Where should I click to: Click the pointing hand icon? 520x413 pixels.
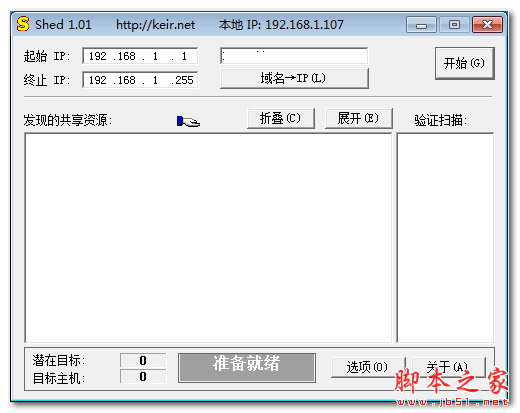pos(188,121)
